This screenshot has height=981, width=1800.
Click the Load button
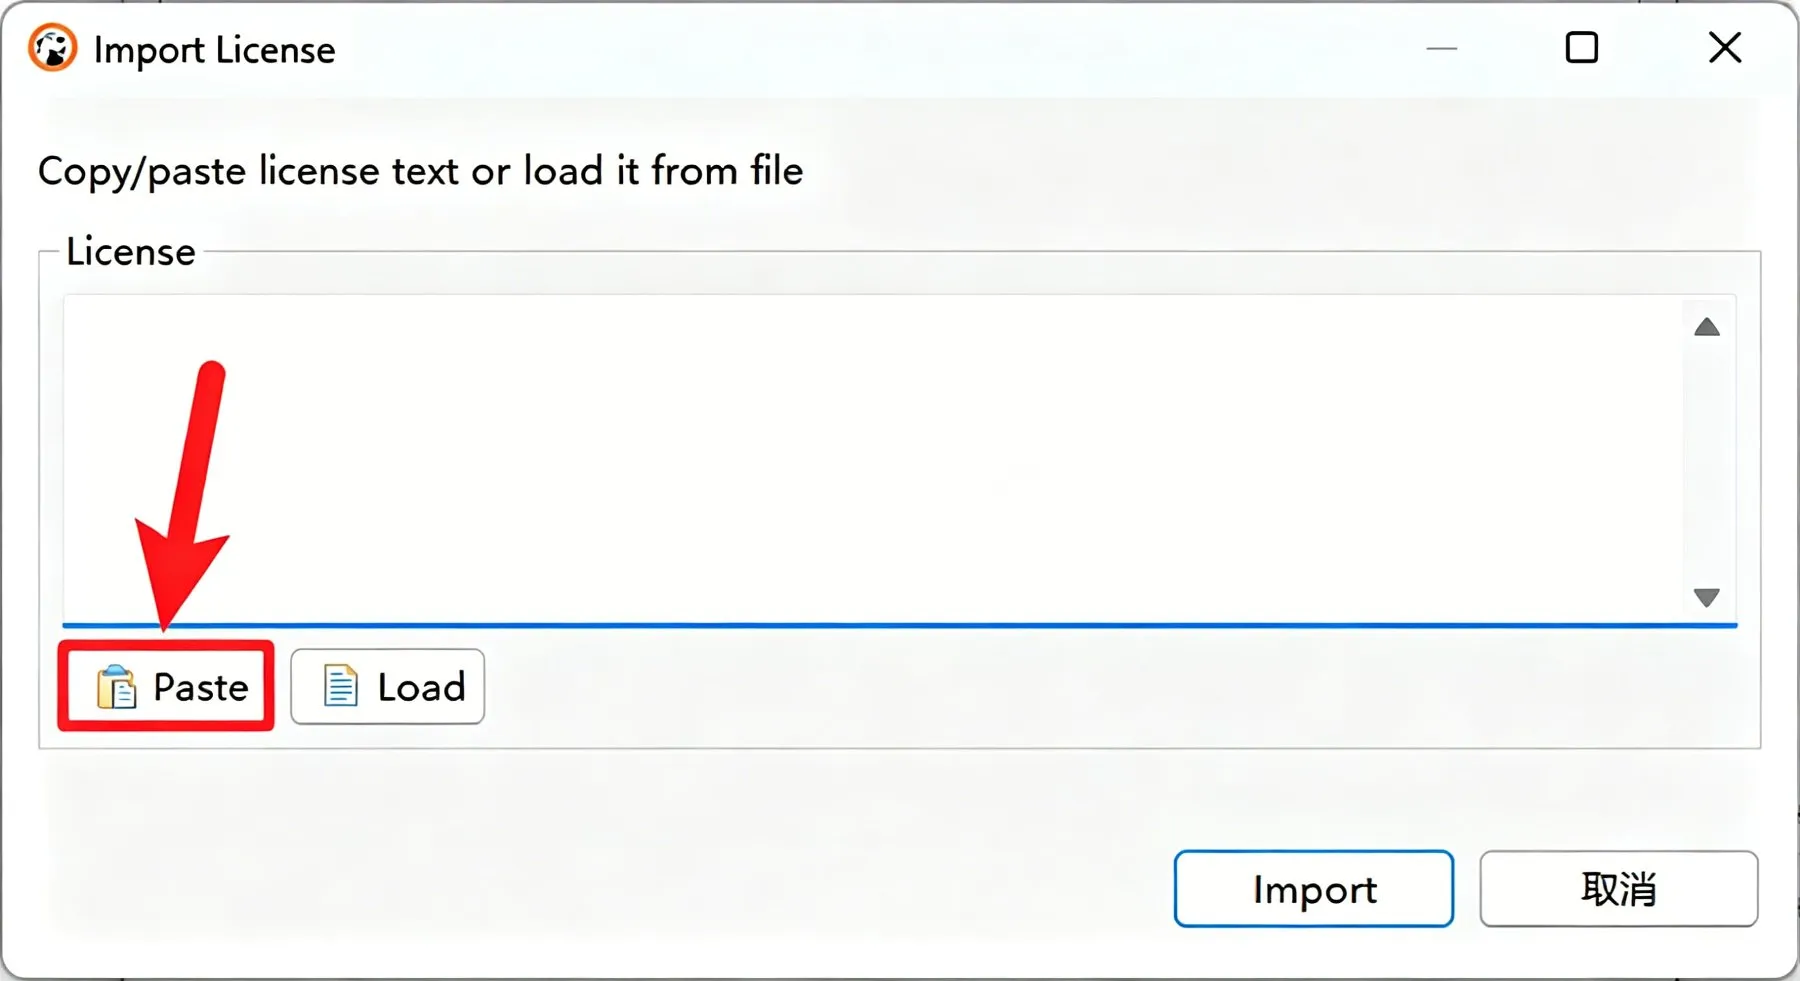pos(388,686)
